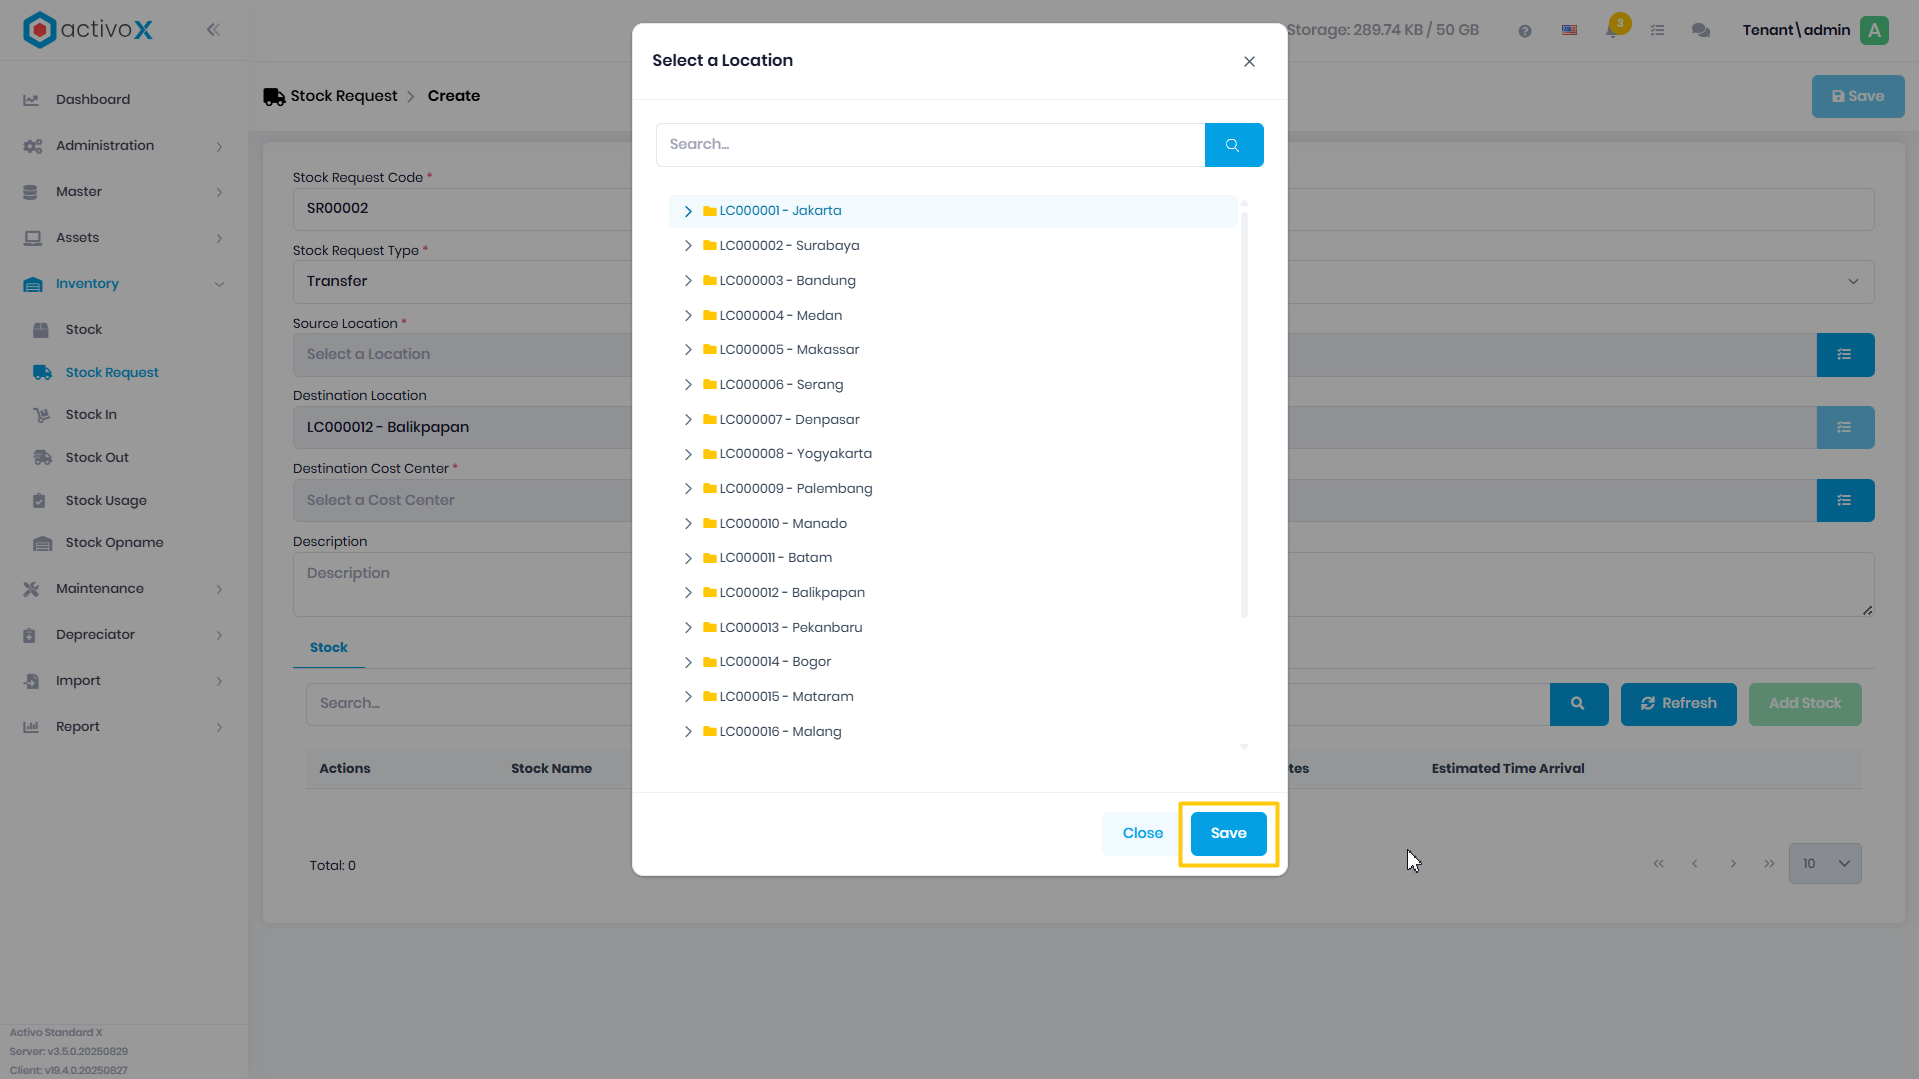Select LC000010 - Manado location
Screen dimensions: 1919x1079
point(783,524)
